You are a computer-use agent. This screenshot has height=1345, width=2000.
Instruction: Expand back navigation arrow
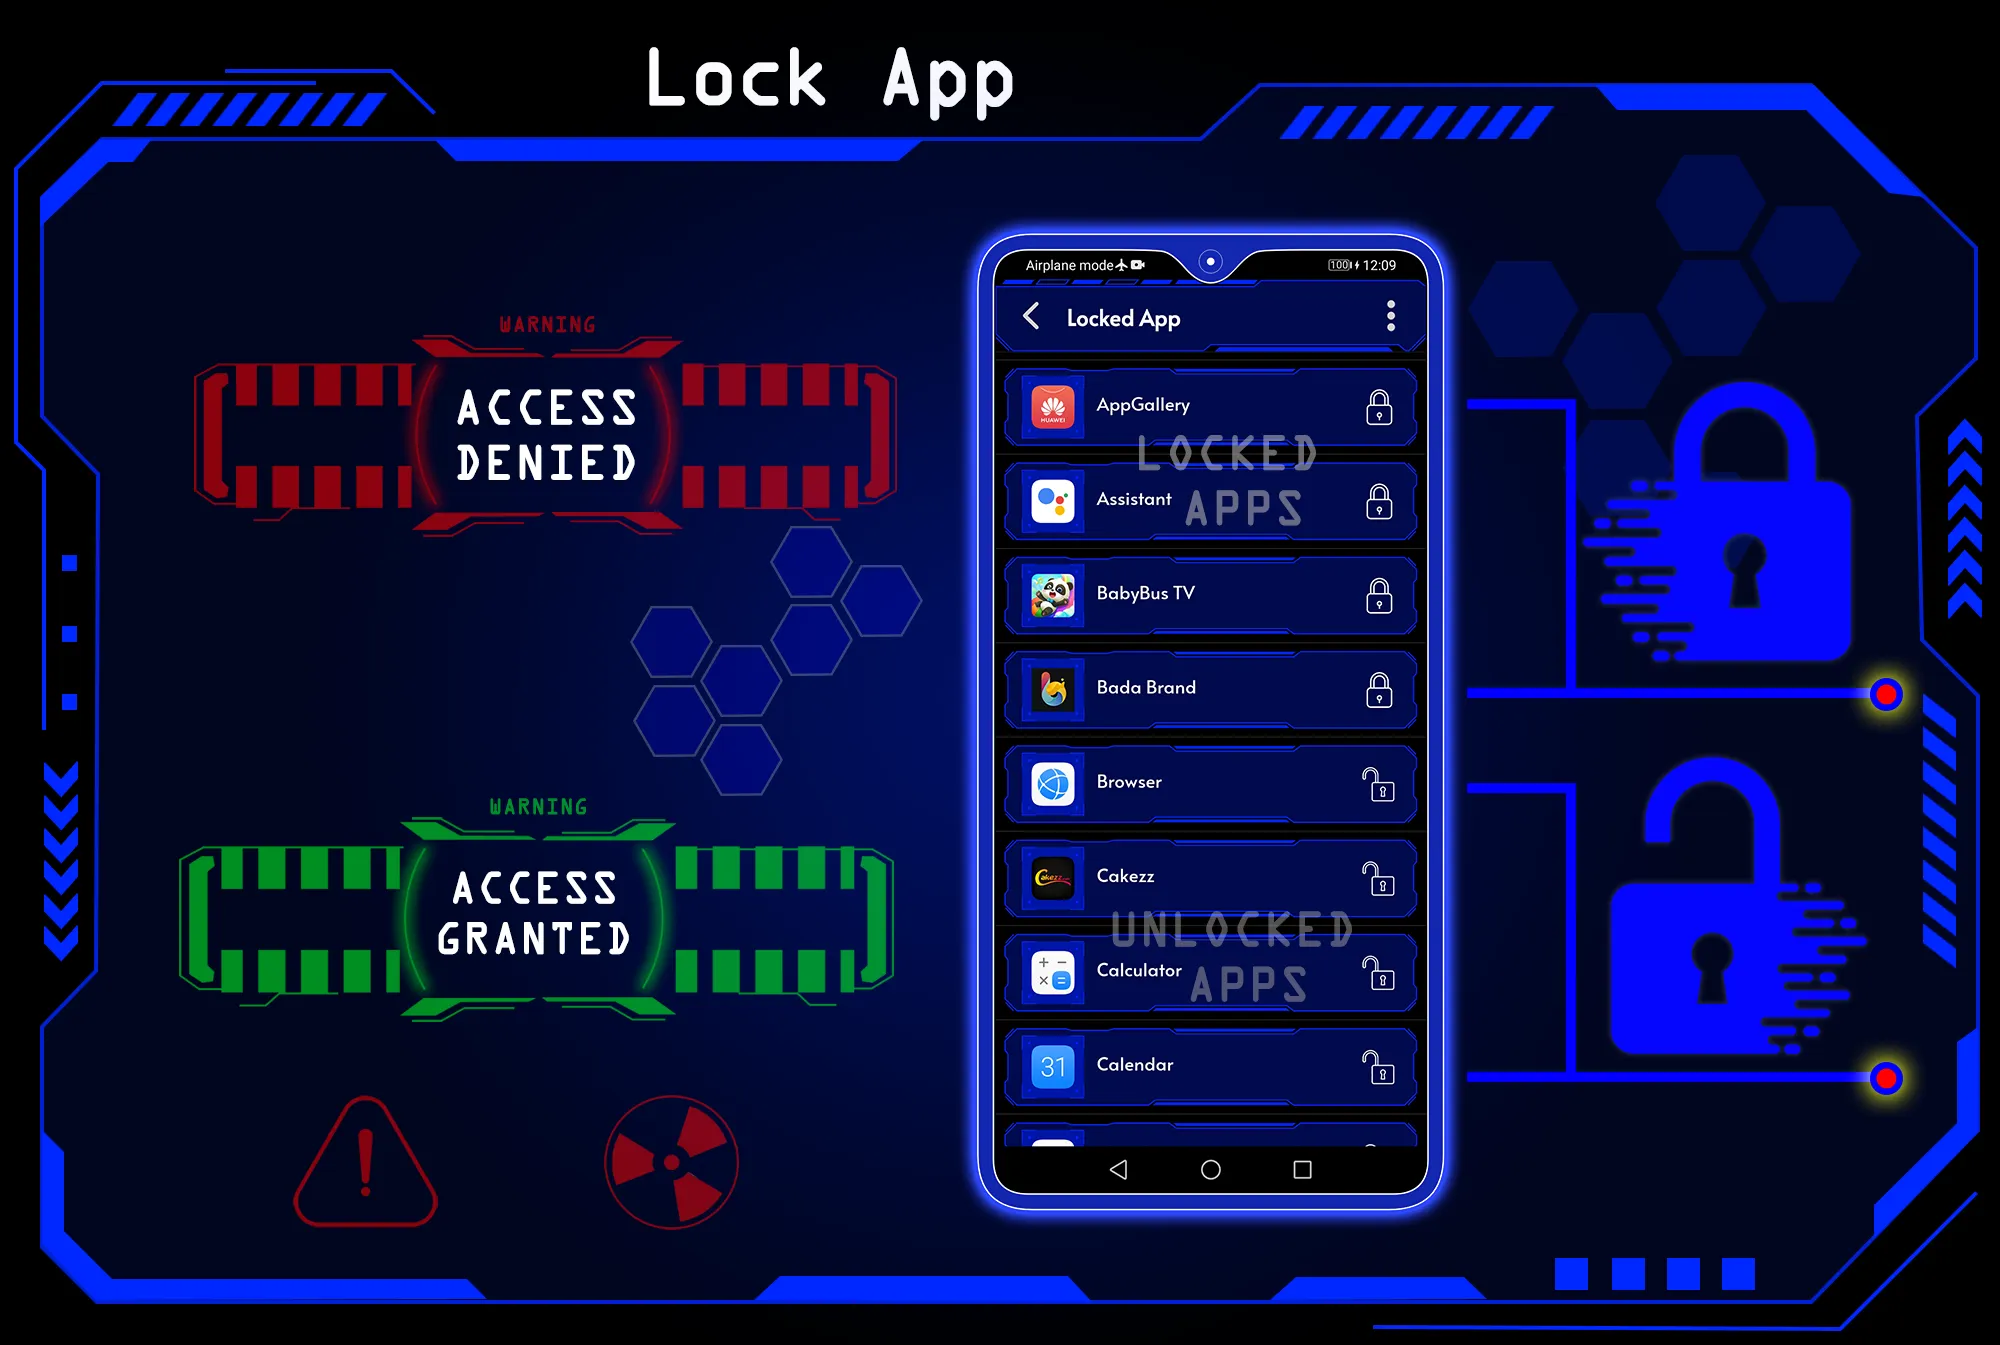pyautogui.click(x=1028, y=318)
